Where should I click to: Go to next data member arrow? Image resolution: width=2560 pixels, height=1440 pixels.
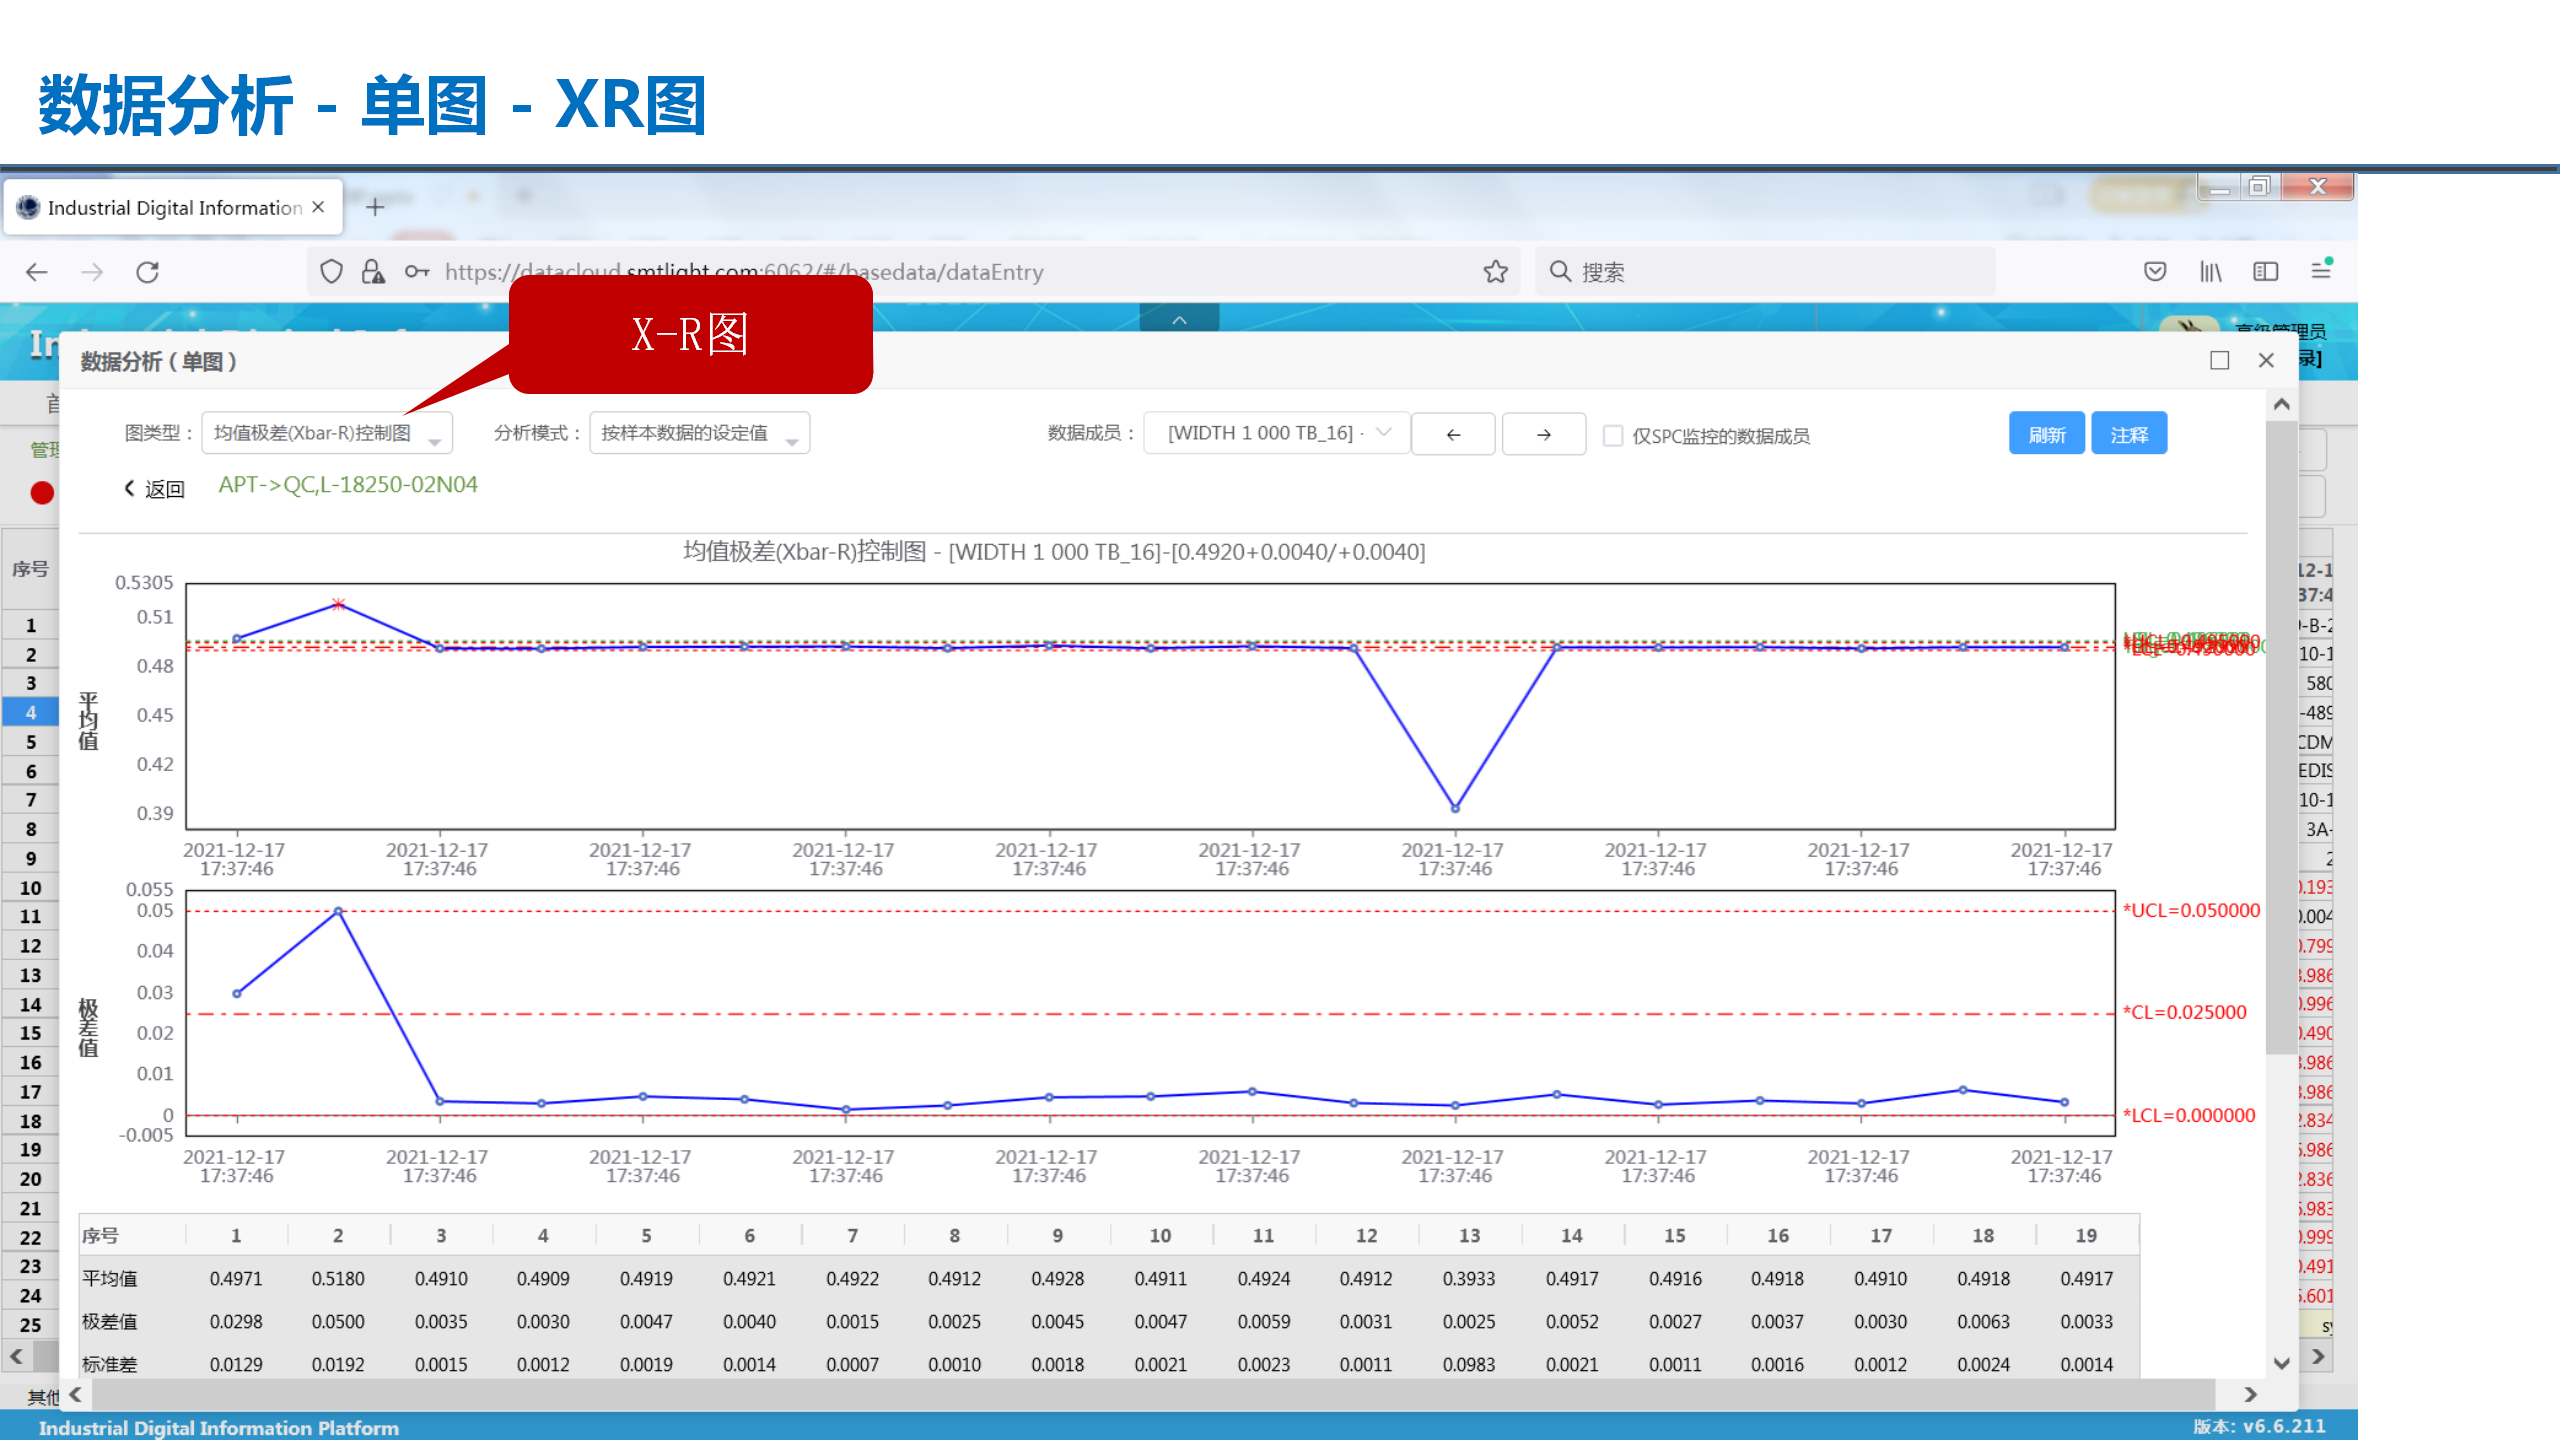(1543, 434)
